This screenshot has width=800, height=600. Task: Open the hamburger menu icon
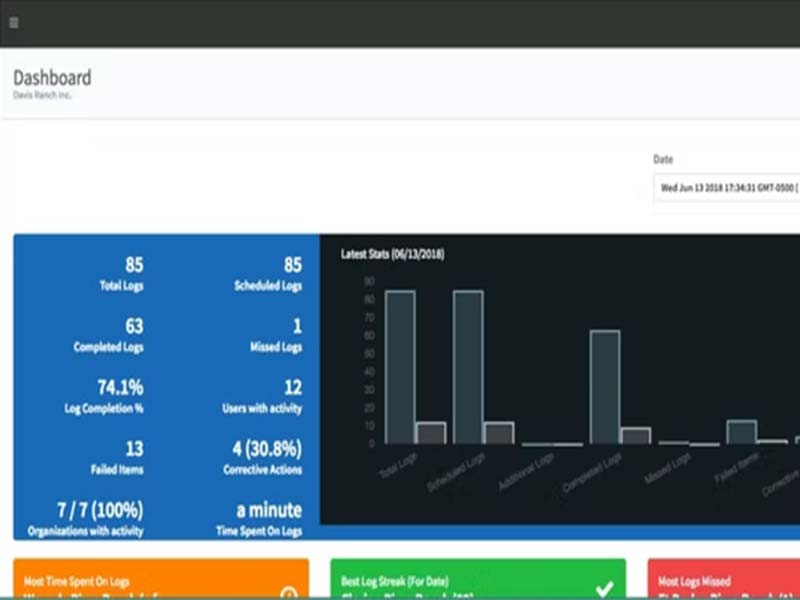(x=14, y=23)
